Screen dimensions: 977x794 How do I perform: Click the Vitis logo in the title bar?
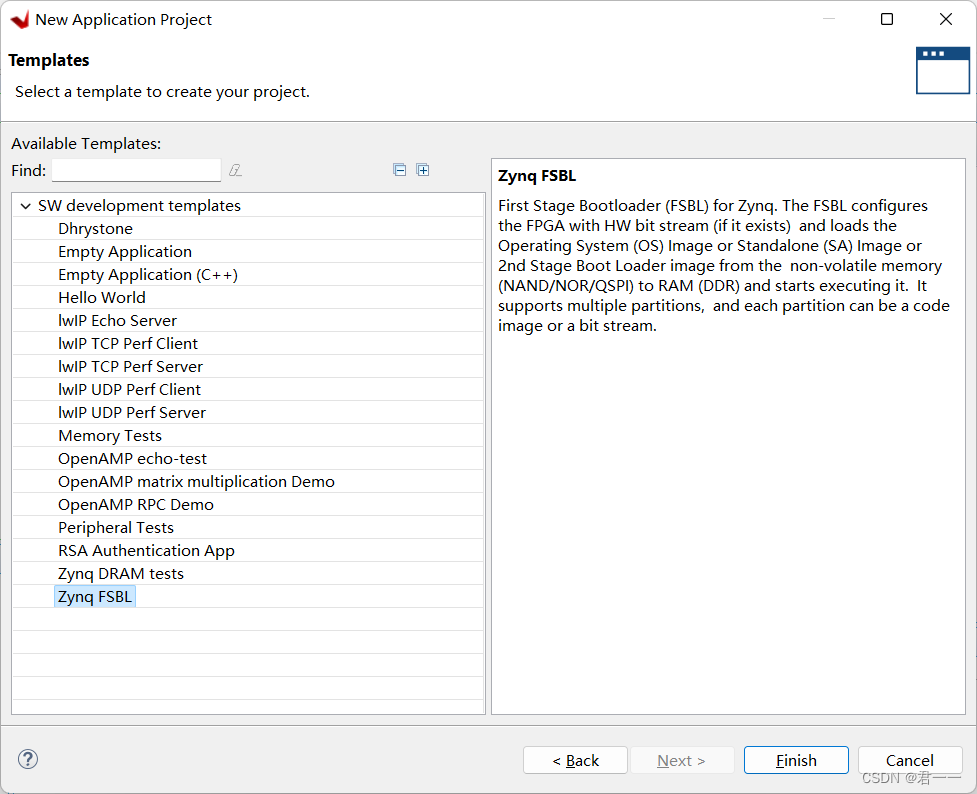(x=20, y=20)
